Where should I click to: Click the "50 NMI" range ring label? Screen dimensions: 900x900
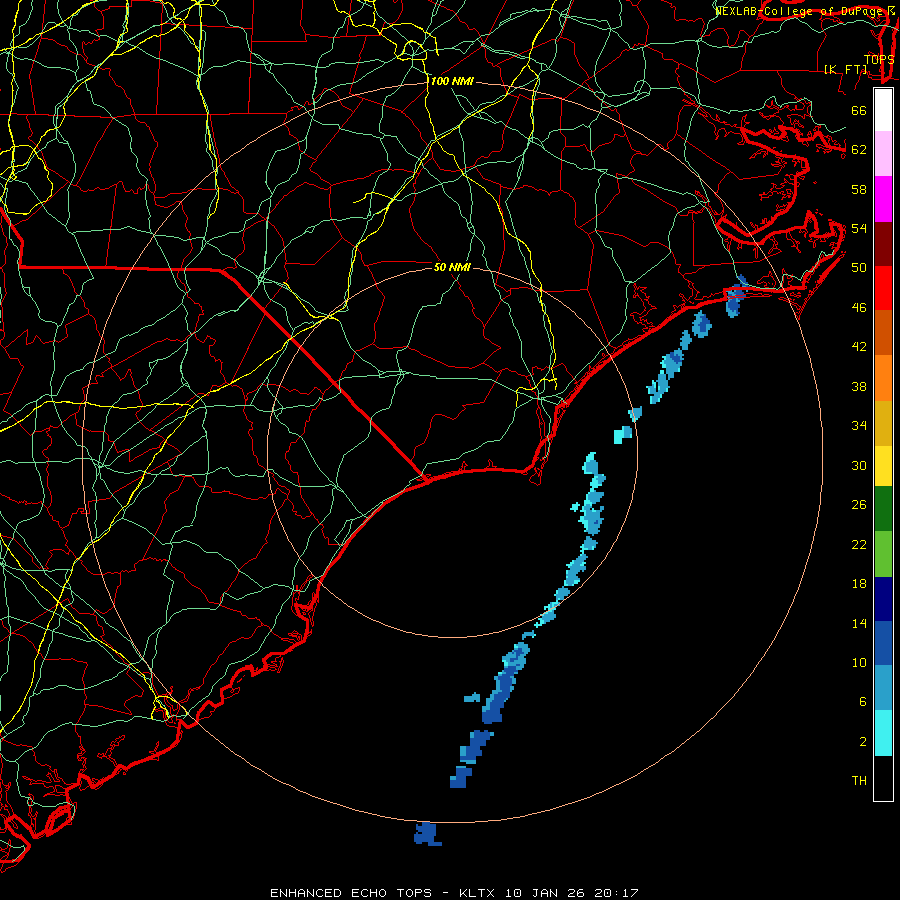[452, 267]
